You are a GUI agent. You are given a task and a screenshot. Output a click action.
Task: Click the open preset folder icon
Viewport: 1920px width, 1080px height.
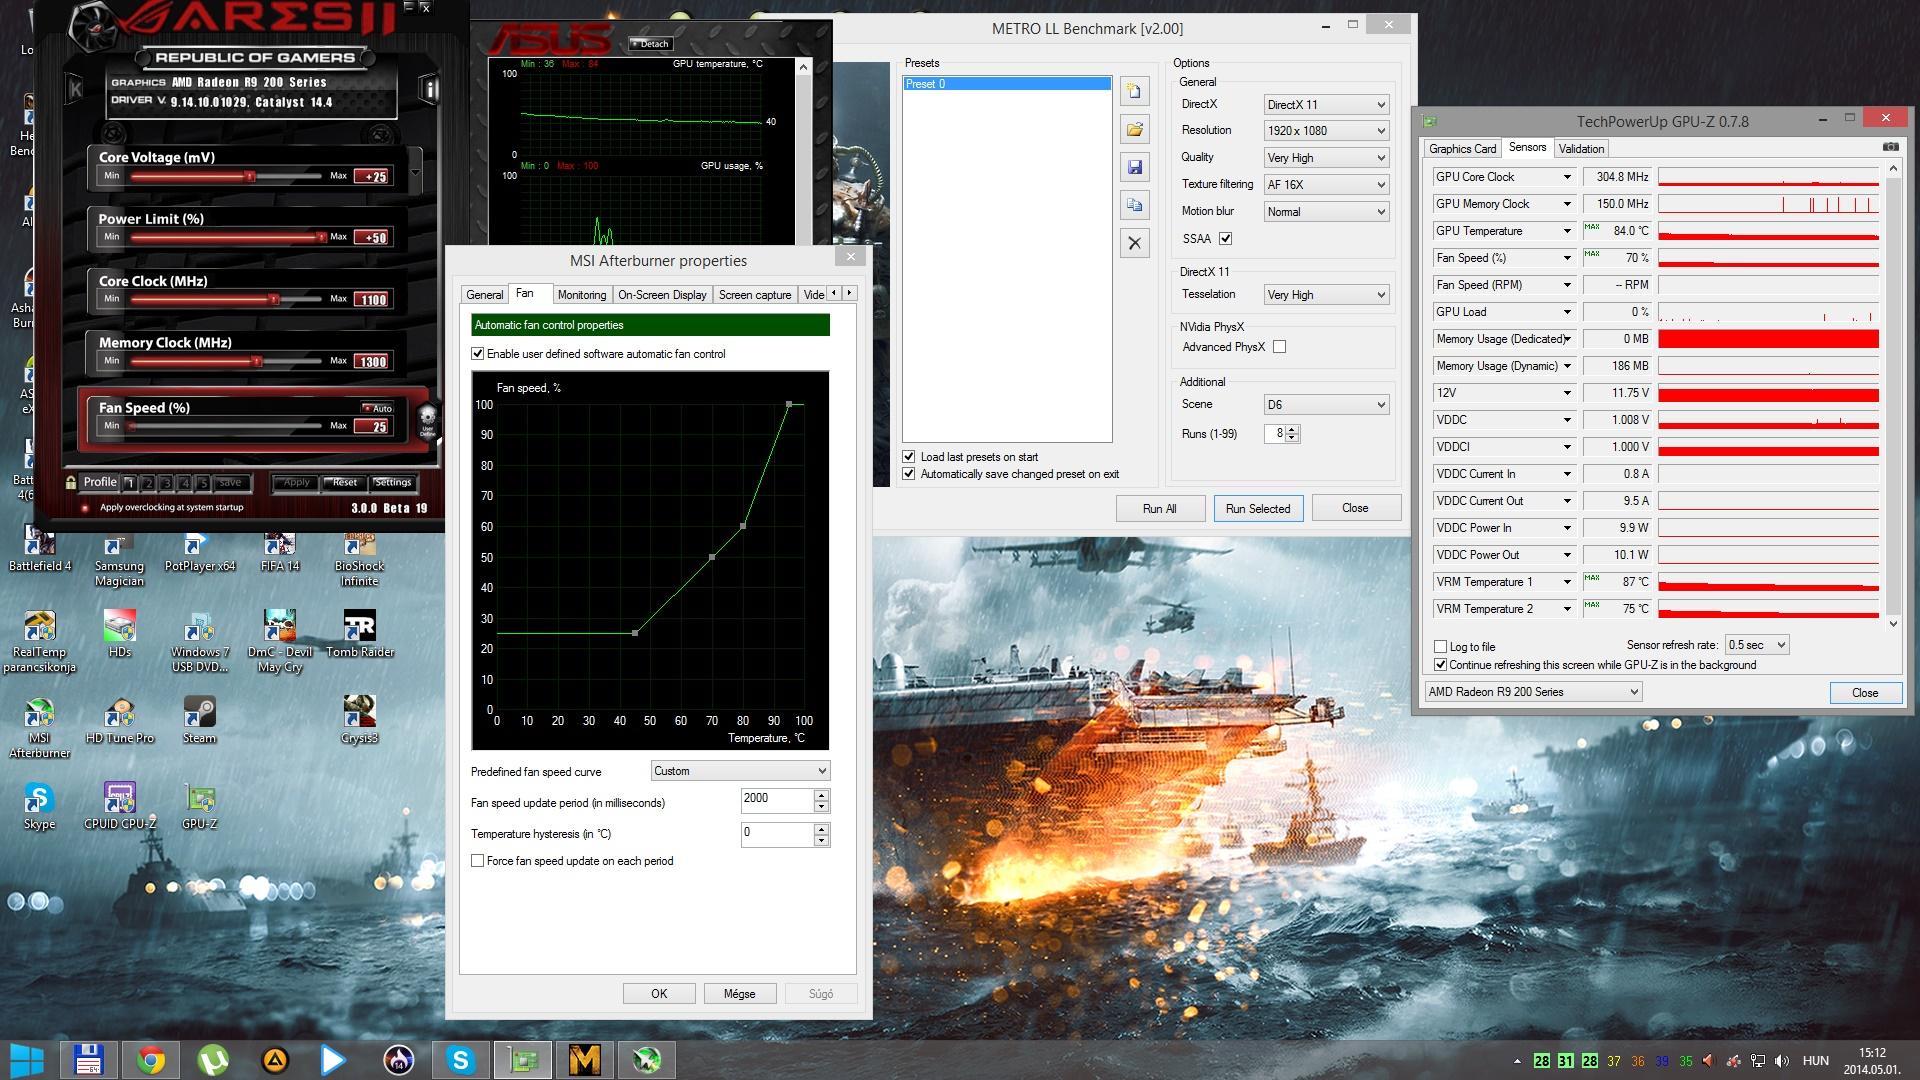pos(1134,130)
